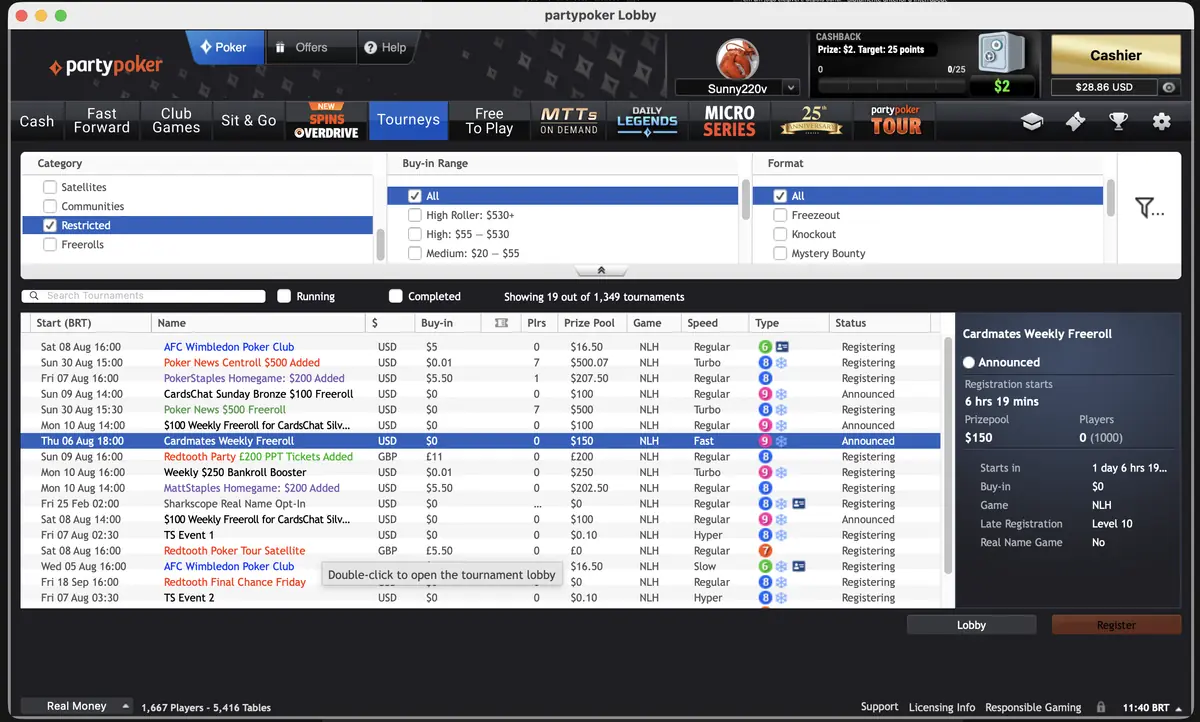The height and width of the screenshot is (722, 1200).
Task: Sort by the Prize Pool column header
Action: tap(594, 323)
